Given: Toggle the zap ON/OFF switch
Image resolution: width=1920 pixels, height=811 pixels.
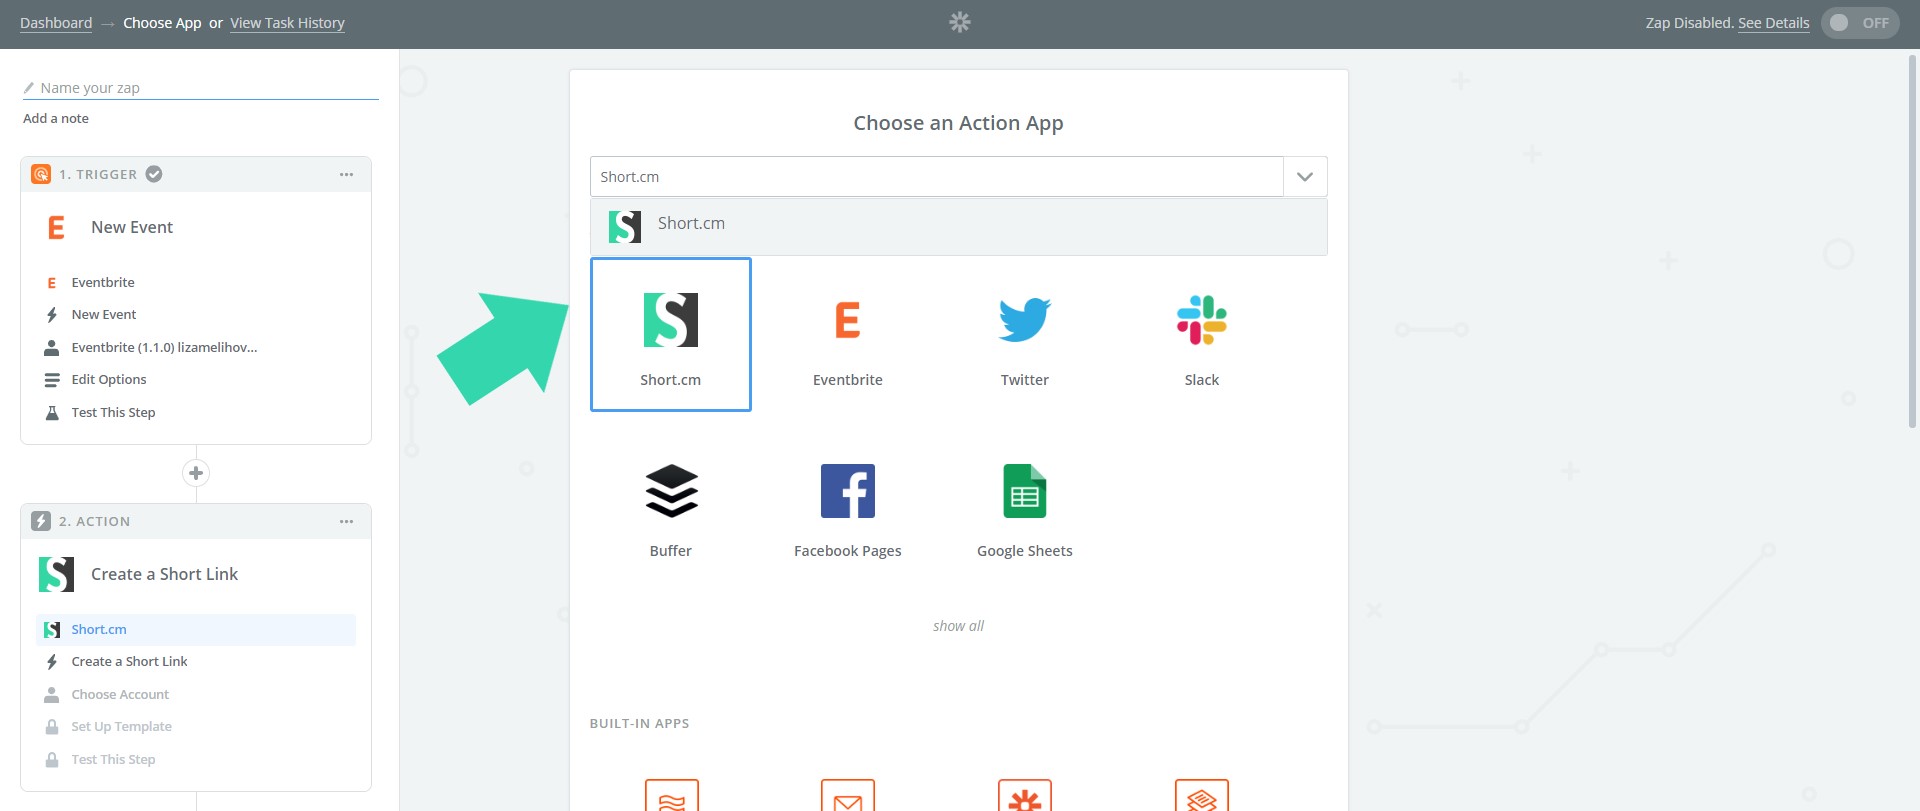Looking at the screenshot, I should [1860, 22].
